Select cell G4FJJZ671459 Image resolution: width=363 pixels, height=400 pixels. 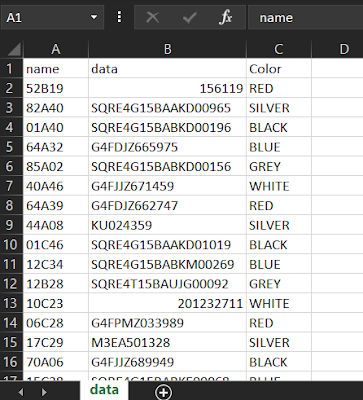click(x=167, y=186)
